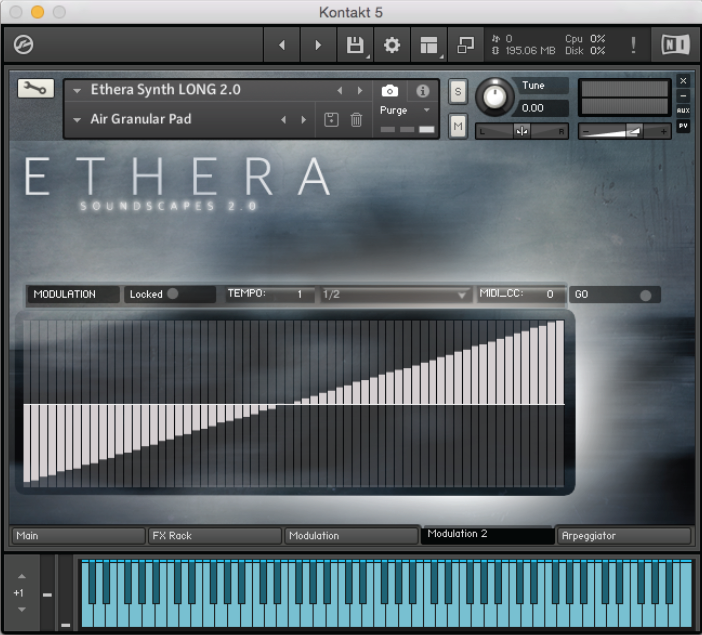Click the Native Instruments NI logo

click(675, 45)
